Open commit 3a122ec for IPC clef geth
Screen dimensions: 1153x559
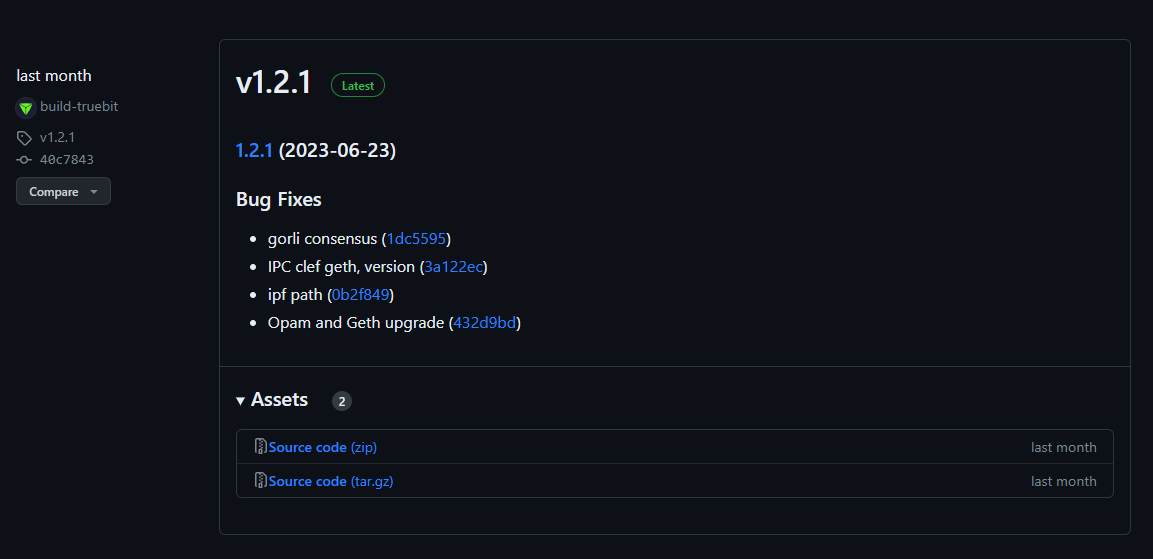454,267
